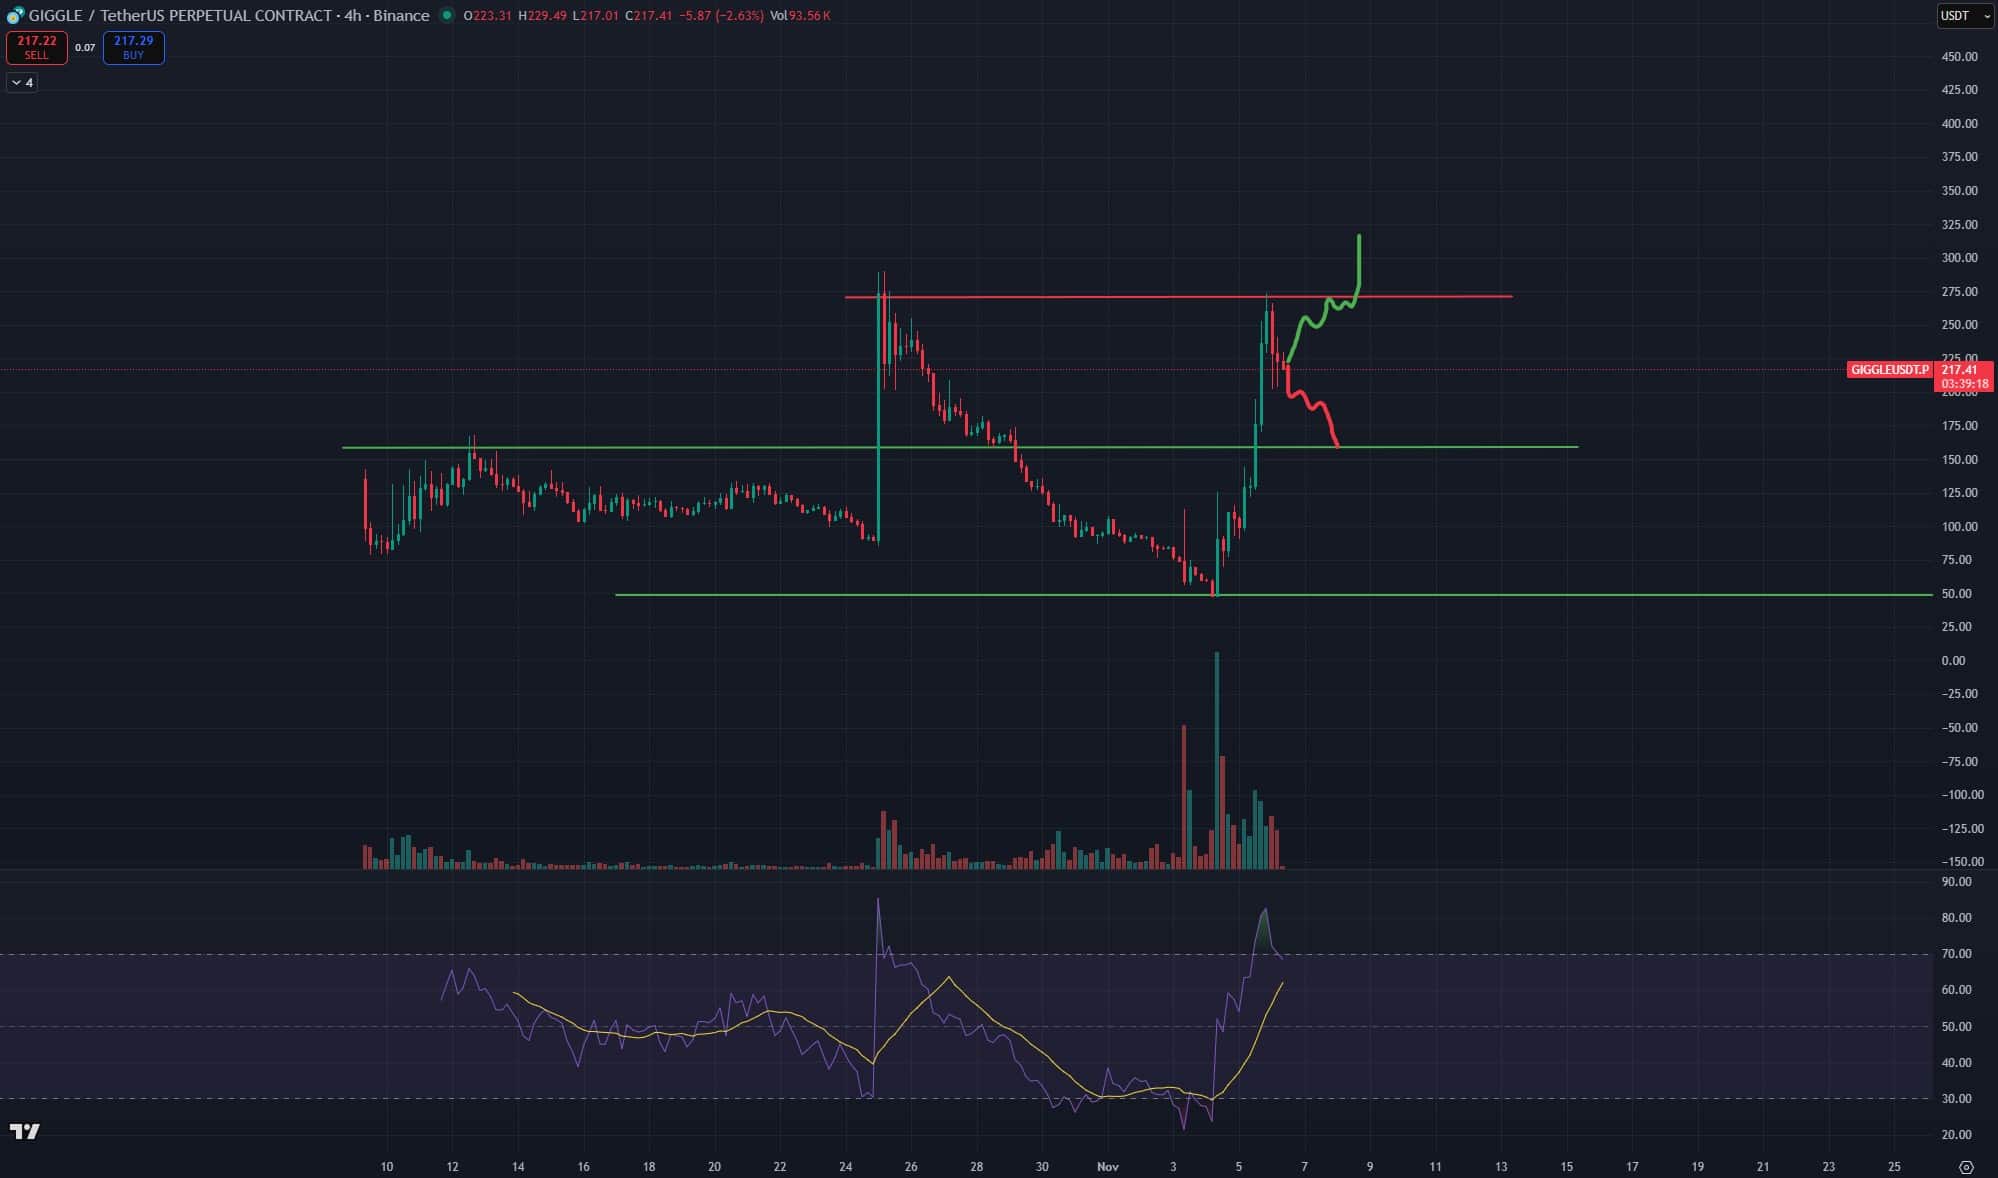The height and width of the screenshot is (1178, 1998).
Task: Open chart settings hexagon gear icon
Action: pyautogui.click(x=1966, y=1167)
